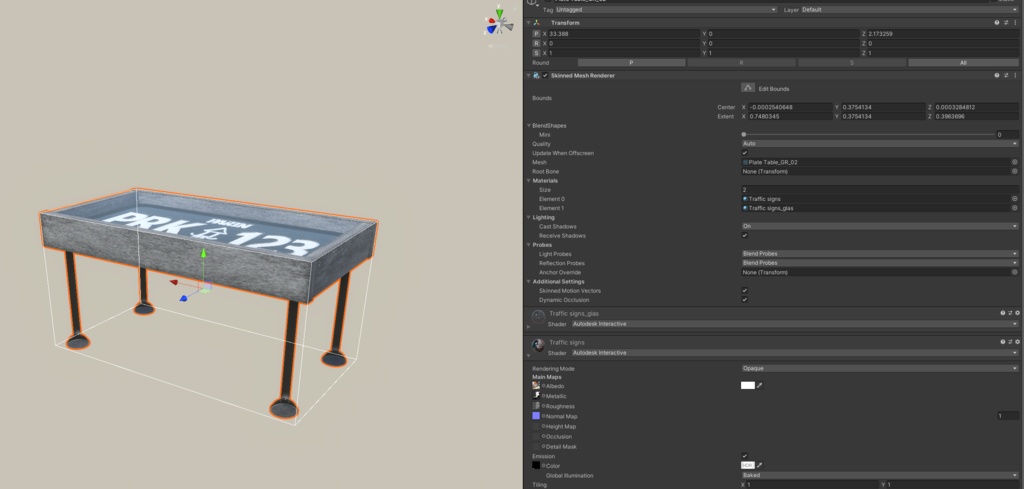This screenshot has width=1024, height=489.
Task: Select the Albedo texture thumbnail
Action: pos(536,386)
